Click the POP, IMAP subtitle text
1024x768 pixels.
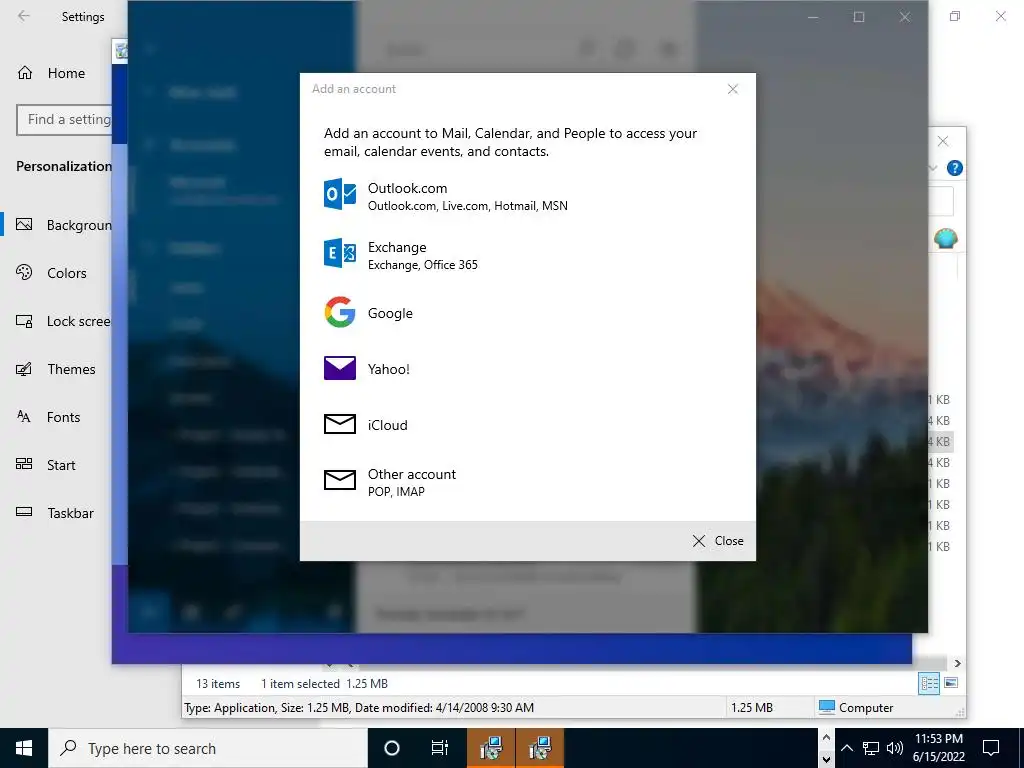[x=396, y=492]
